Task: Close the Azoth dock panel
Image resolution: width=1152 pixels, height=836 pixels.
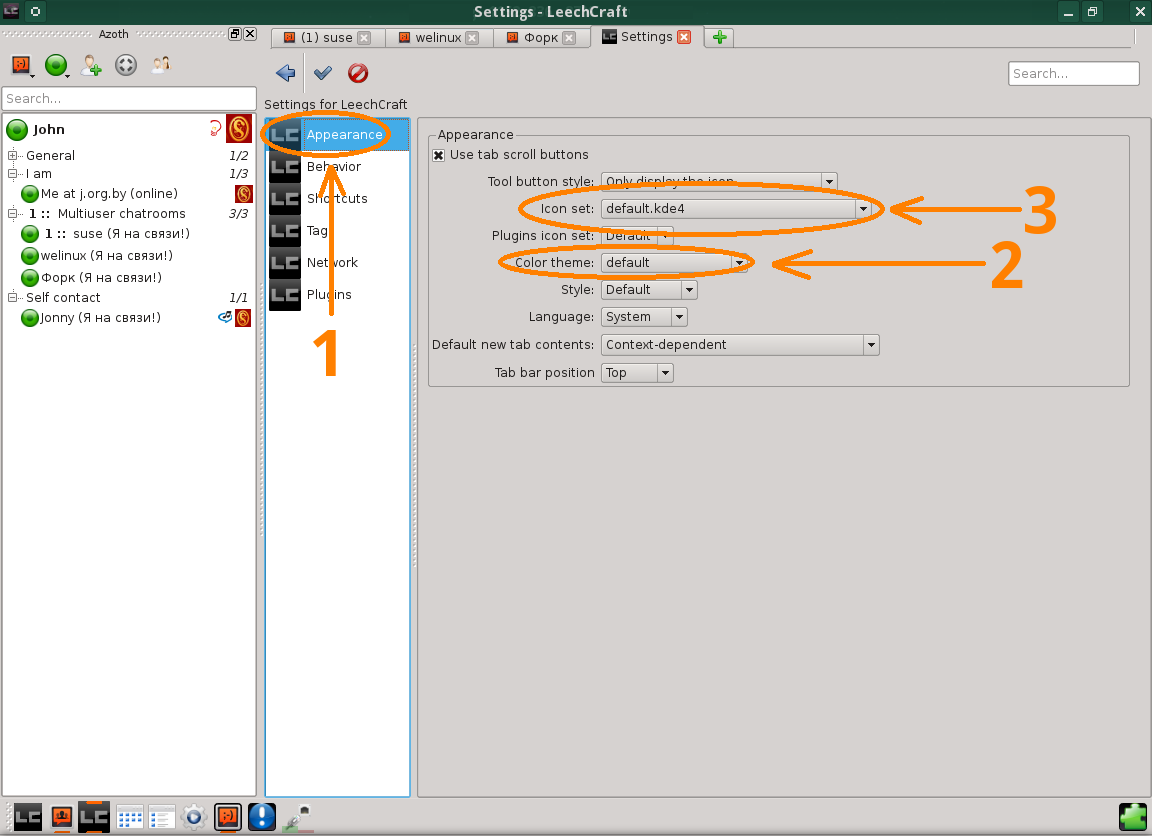Action: point(250,34)
